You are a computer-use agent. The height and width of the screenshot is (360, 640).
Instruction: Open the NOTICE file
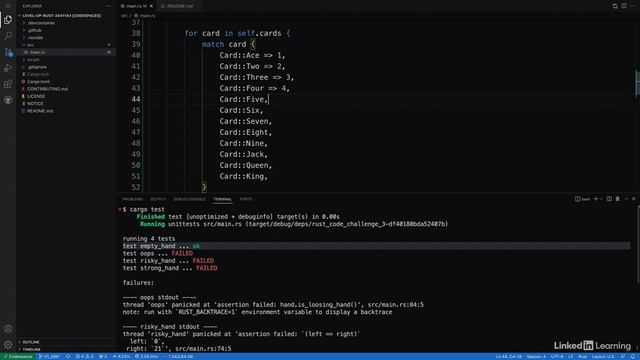pyautogui.click(x=35, y=104)
